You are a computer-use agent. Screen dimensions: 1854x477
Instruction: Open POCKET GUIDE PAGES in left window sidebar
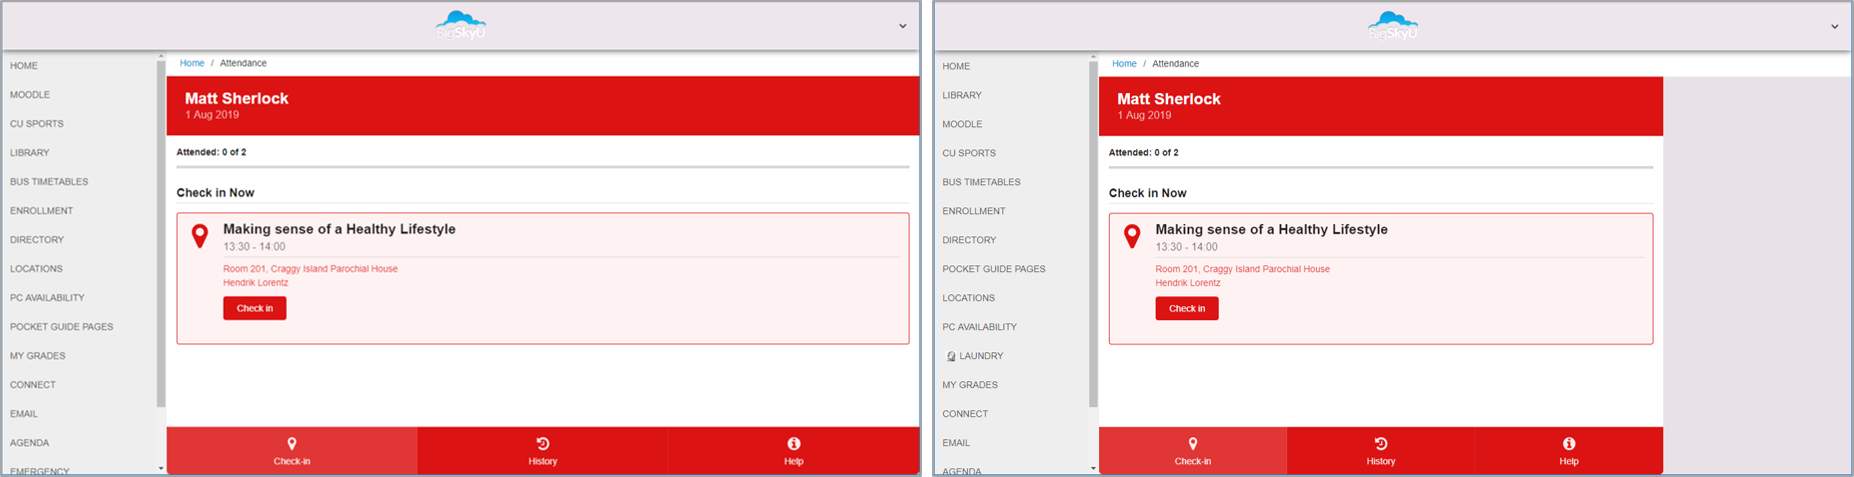tap(62, 327)
